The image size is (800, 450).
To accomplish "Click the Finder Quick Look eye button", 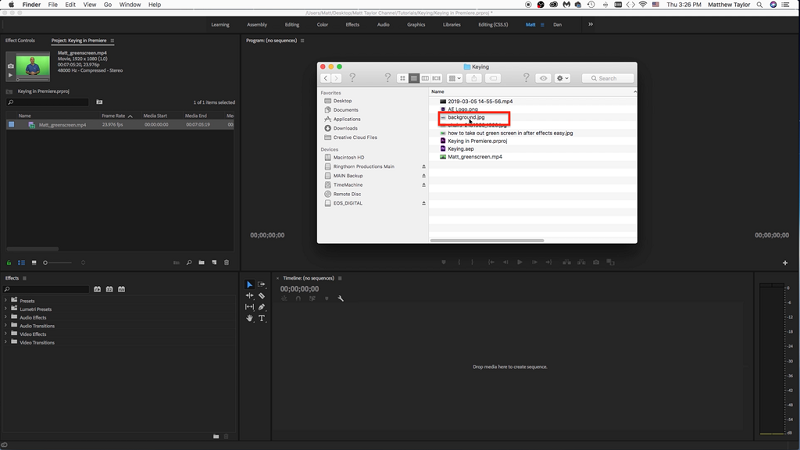I will pyautogui.click(x=543, y=78).
